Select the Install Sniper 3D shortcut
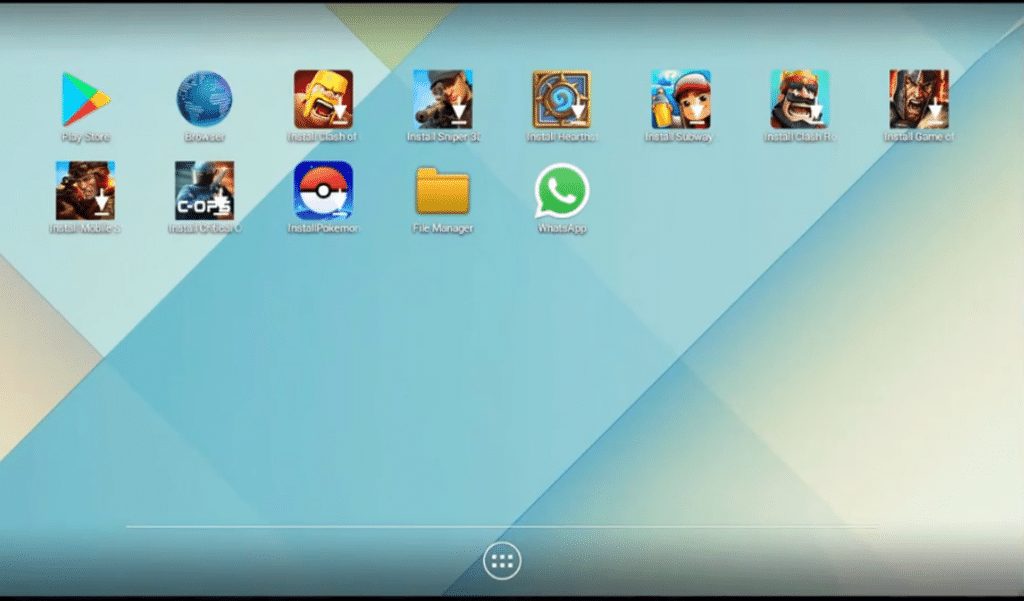This screenshot has height=601, width=1024. (443, 99)
